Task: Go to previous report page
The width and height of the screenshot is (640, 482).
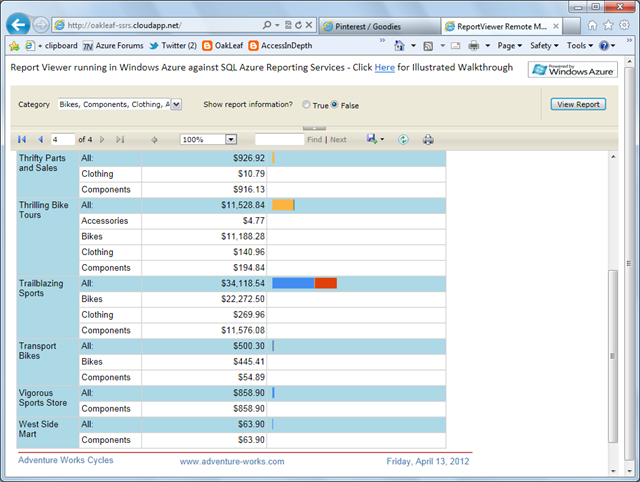Action: (41, 140)
